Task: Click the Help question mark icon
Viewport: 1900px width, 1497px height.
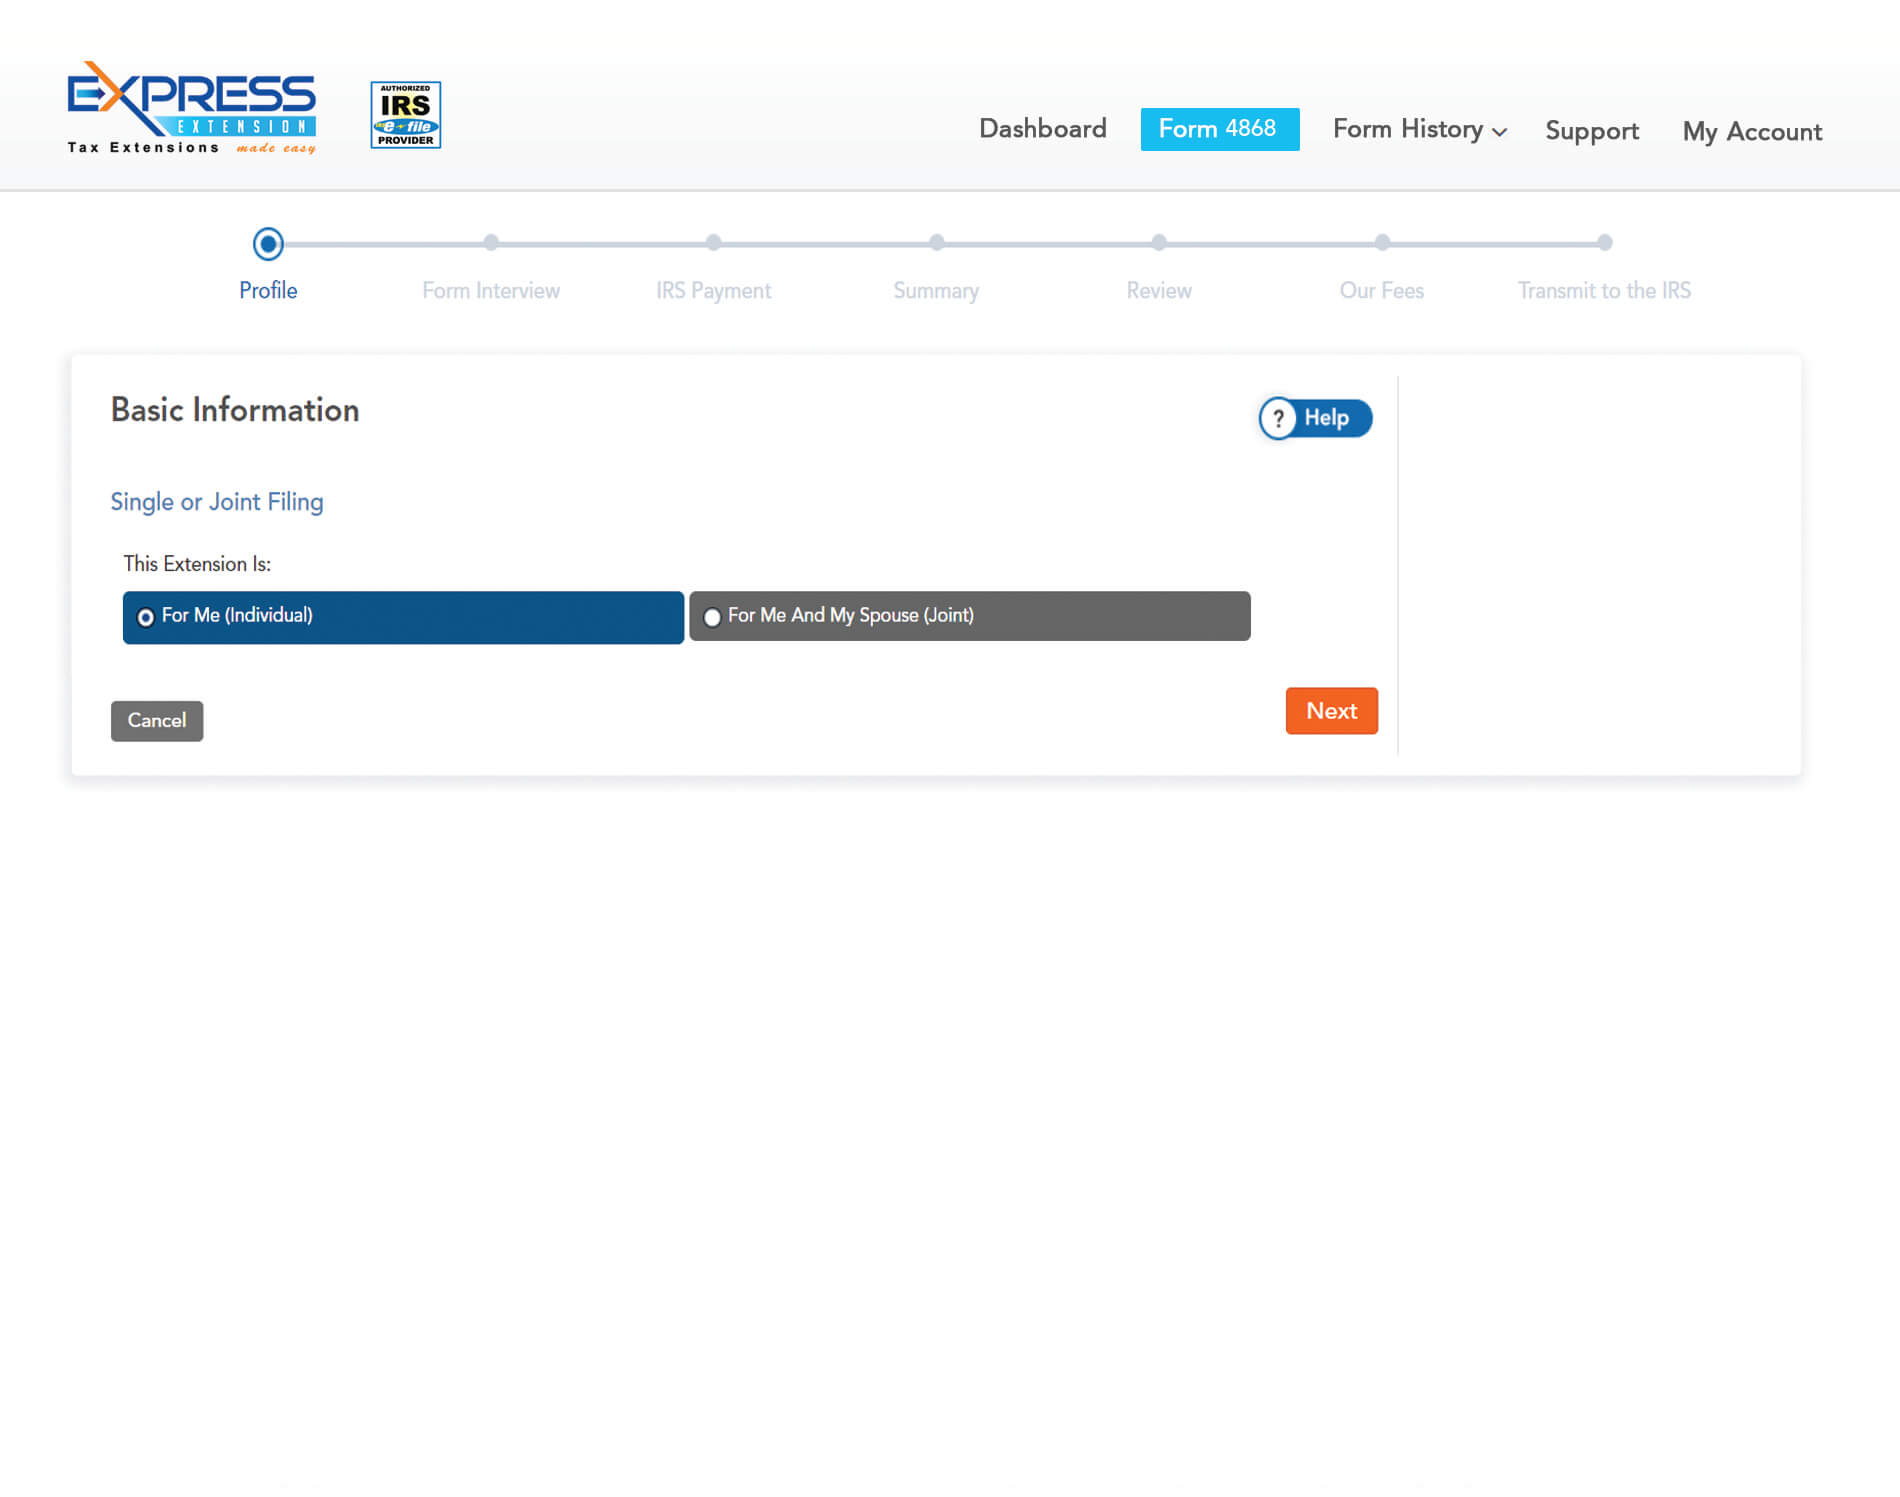Action: point(1278,419)
